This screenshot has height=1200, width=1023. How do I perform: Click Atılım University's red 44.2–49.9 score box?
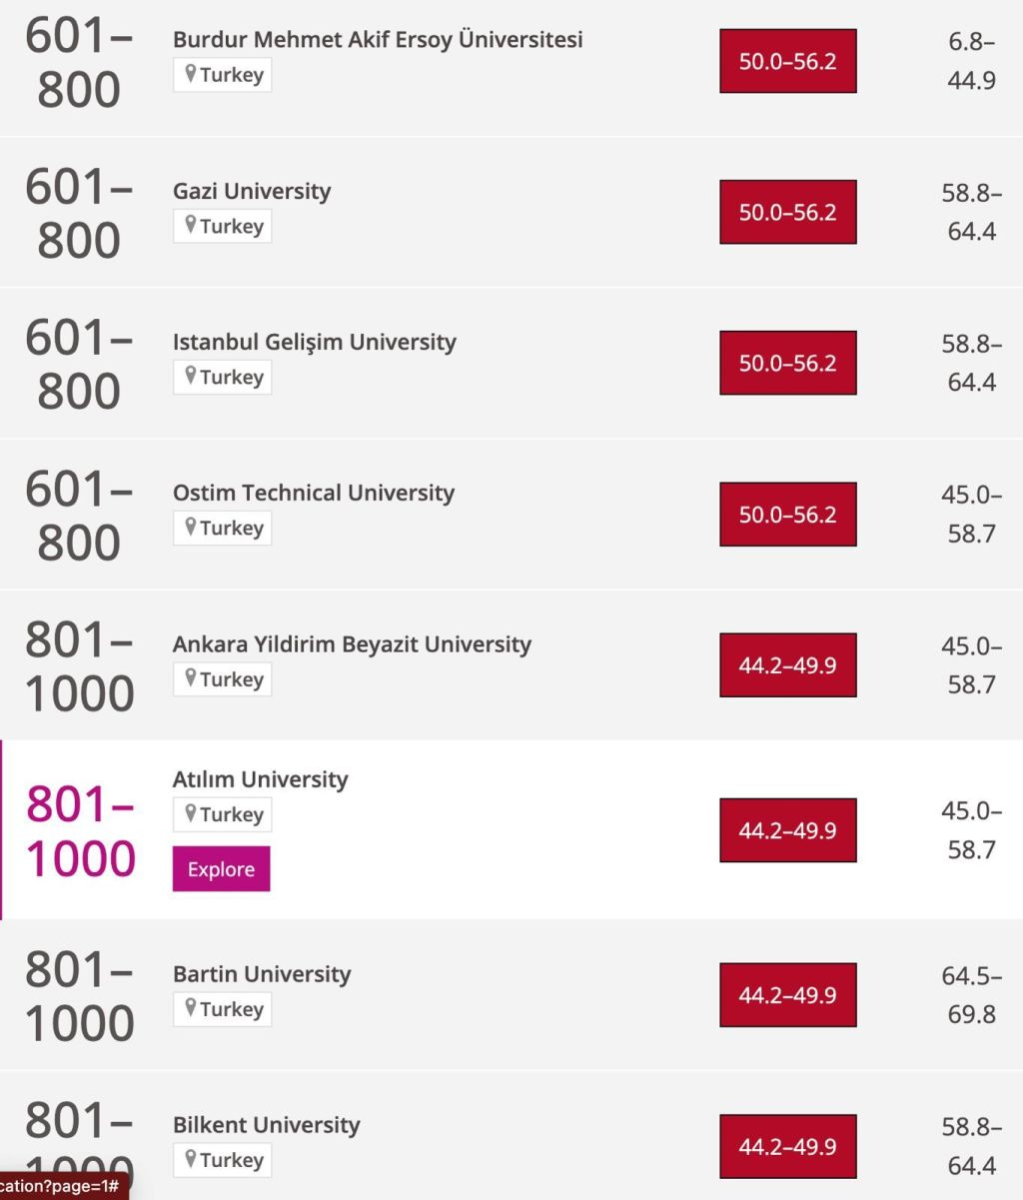pyautogui.click(x=788, y=830)
